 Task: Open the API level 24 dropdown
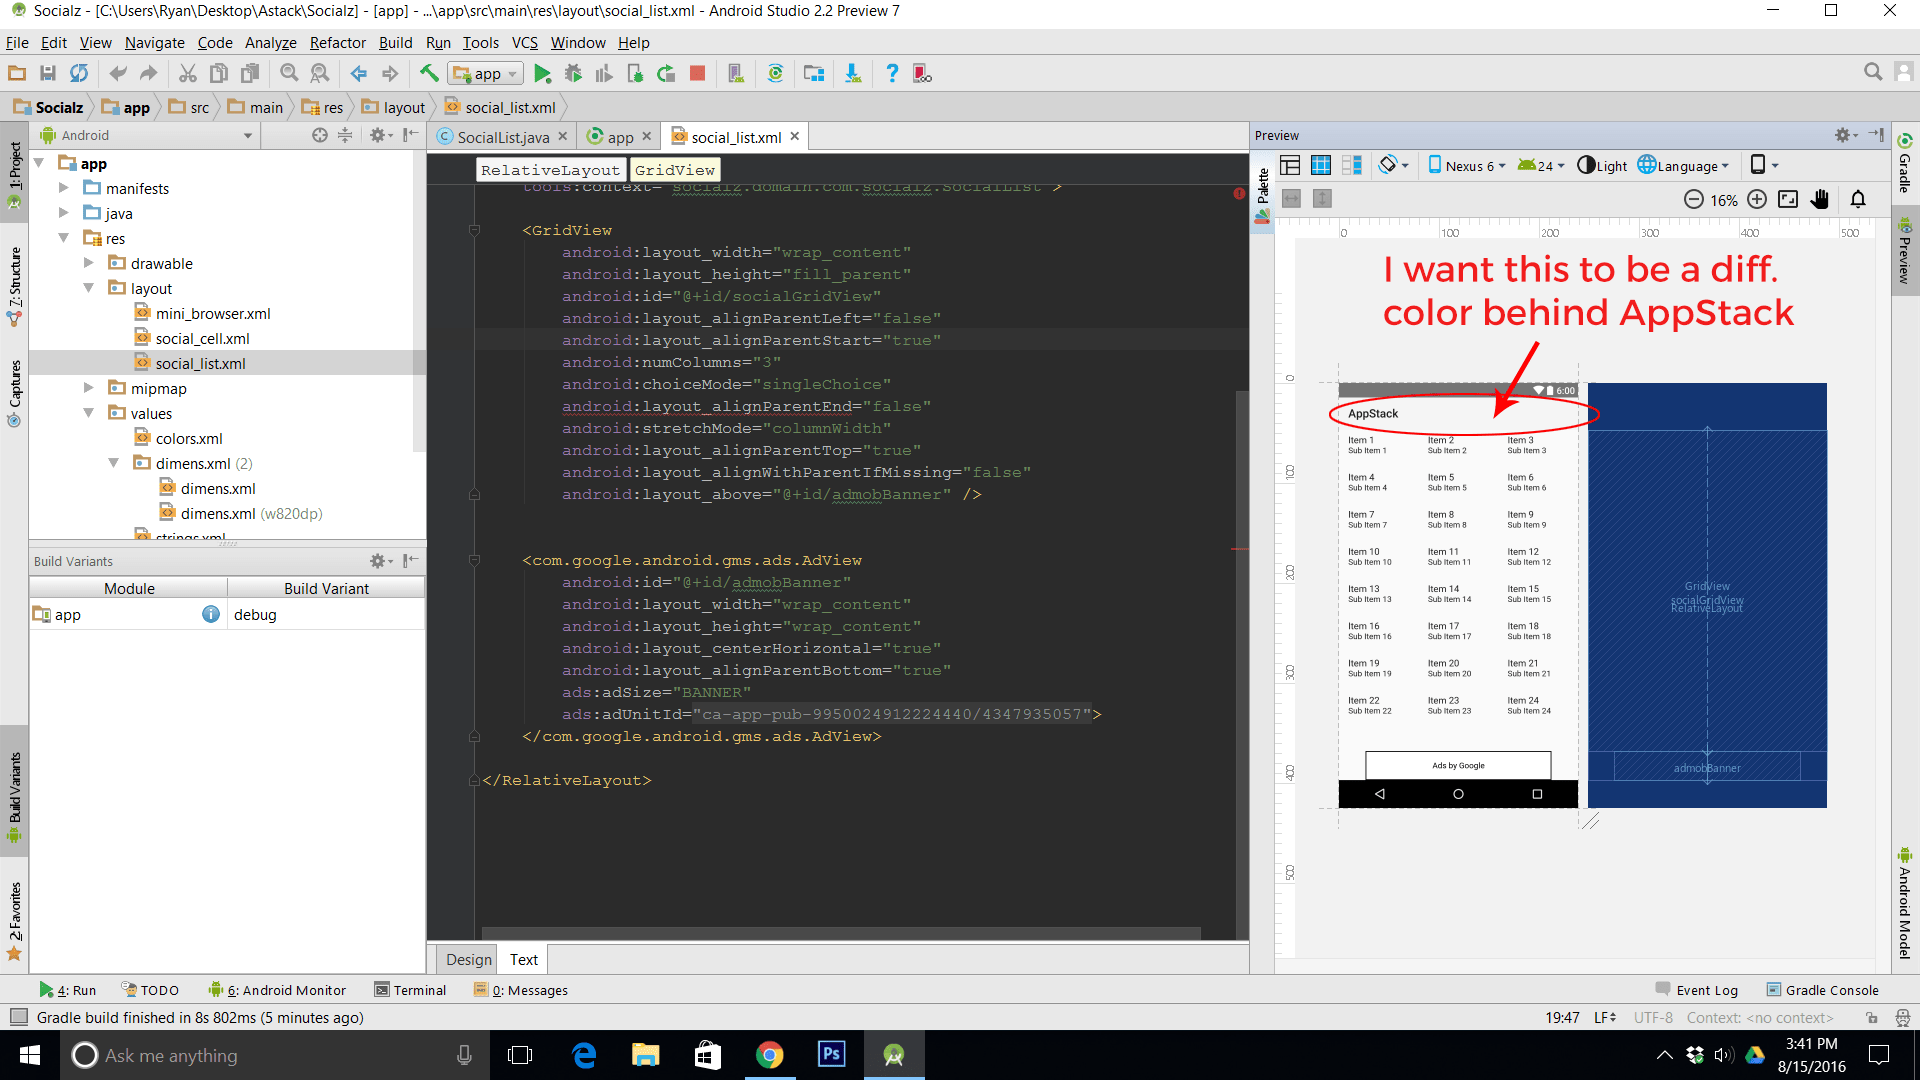[x=1540, y=165]
